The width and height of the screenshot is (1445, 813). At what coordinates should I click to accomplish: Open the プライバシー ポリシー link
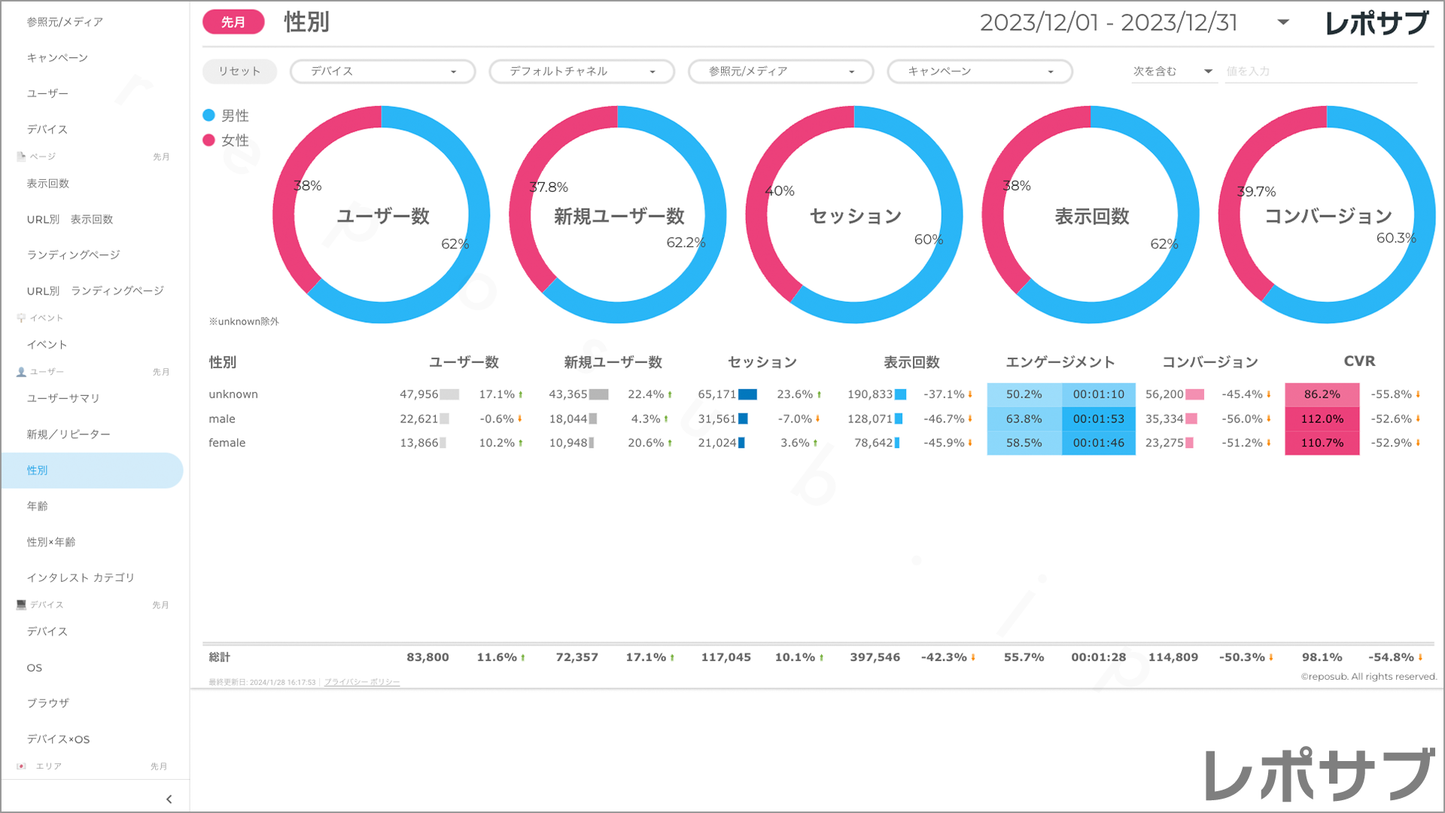(362, 682)
